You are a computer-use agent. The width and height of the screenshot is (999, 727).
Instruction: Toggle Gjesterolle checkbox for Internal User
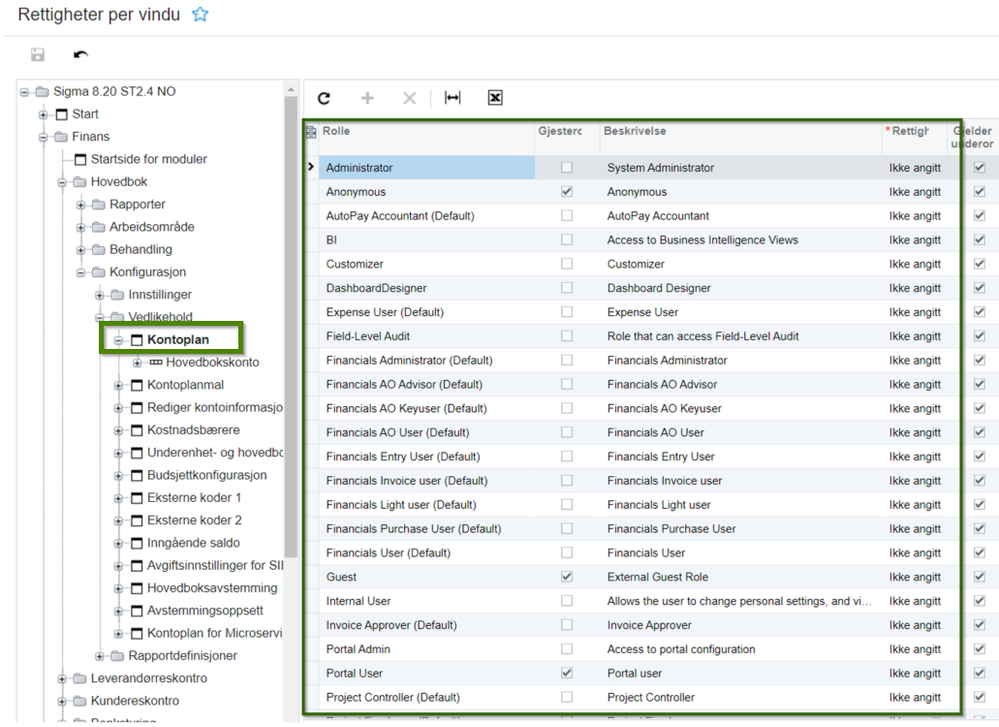point(566,601)
